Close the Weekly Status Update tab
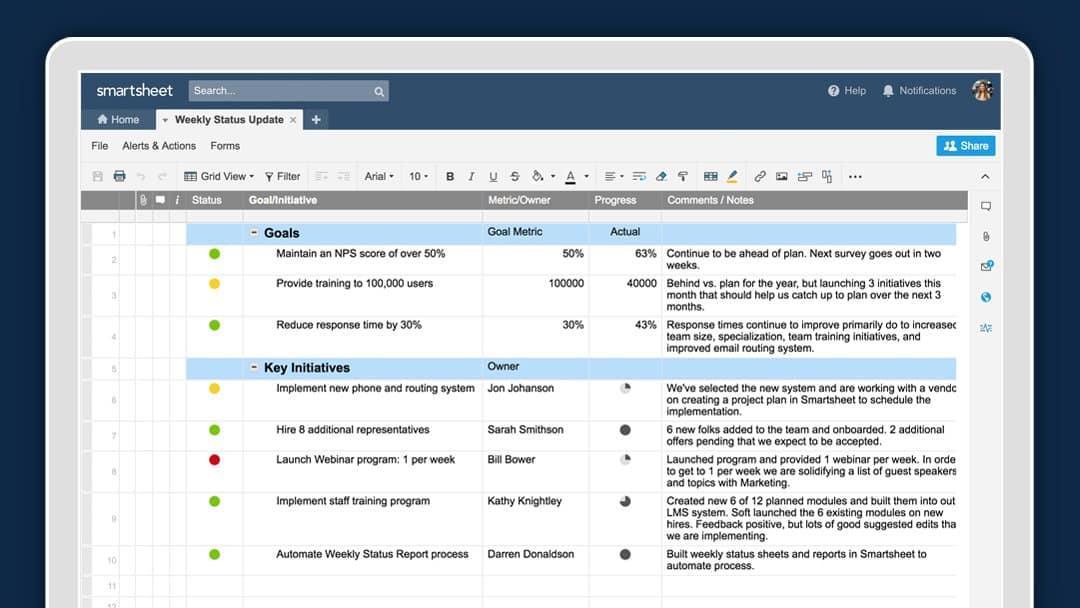Viewport: 1080px width, 608px height. (x=293, y=120)
